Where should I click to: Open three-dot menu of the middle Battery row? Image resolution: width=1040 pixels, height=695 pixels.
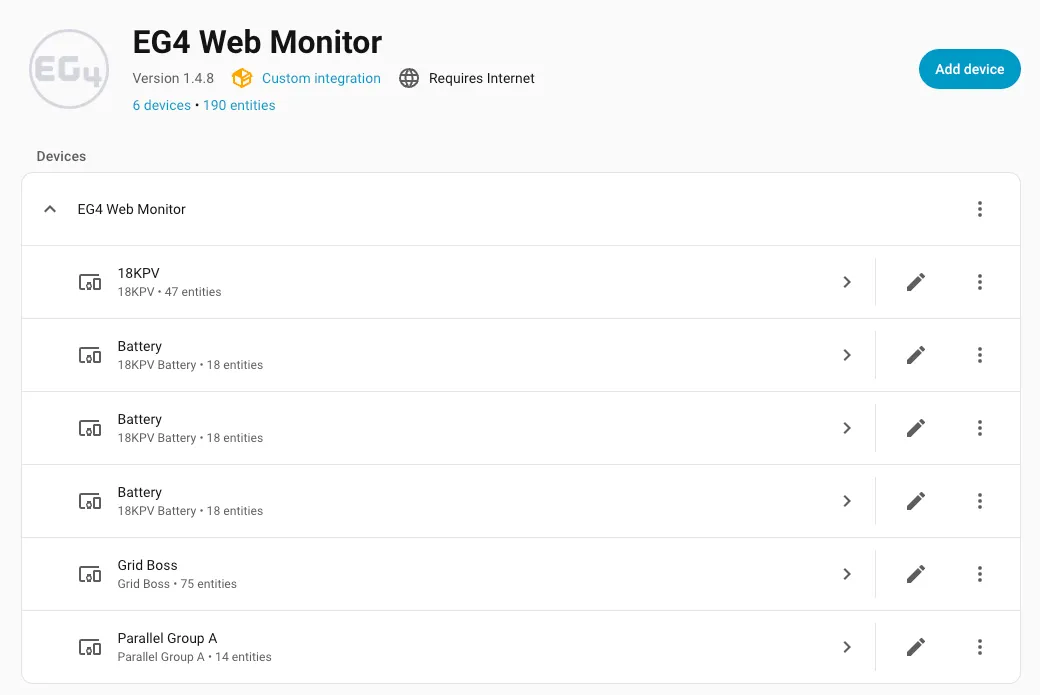980,428
